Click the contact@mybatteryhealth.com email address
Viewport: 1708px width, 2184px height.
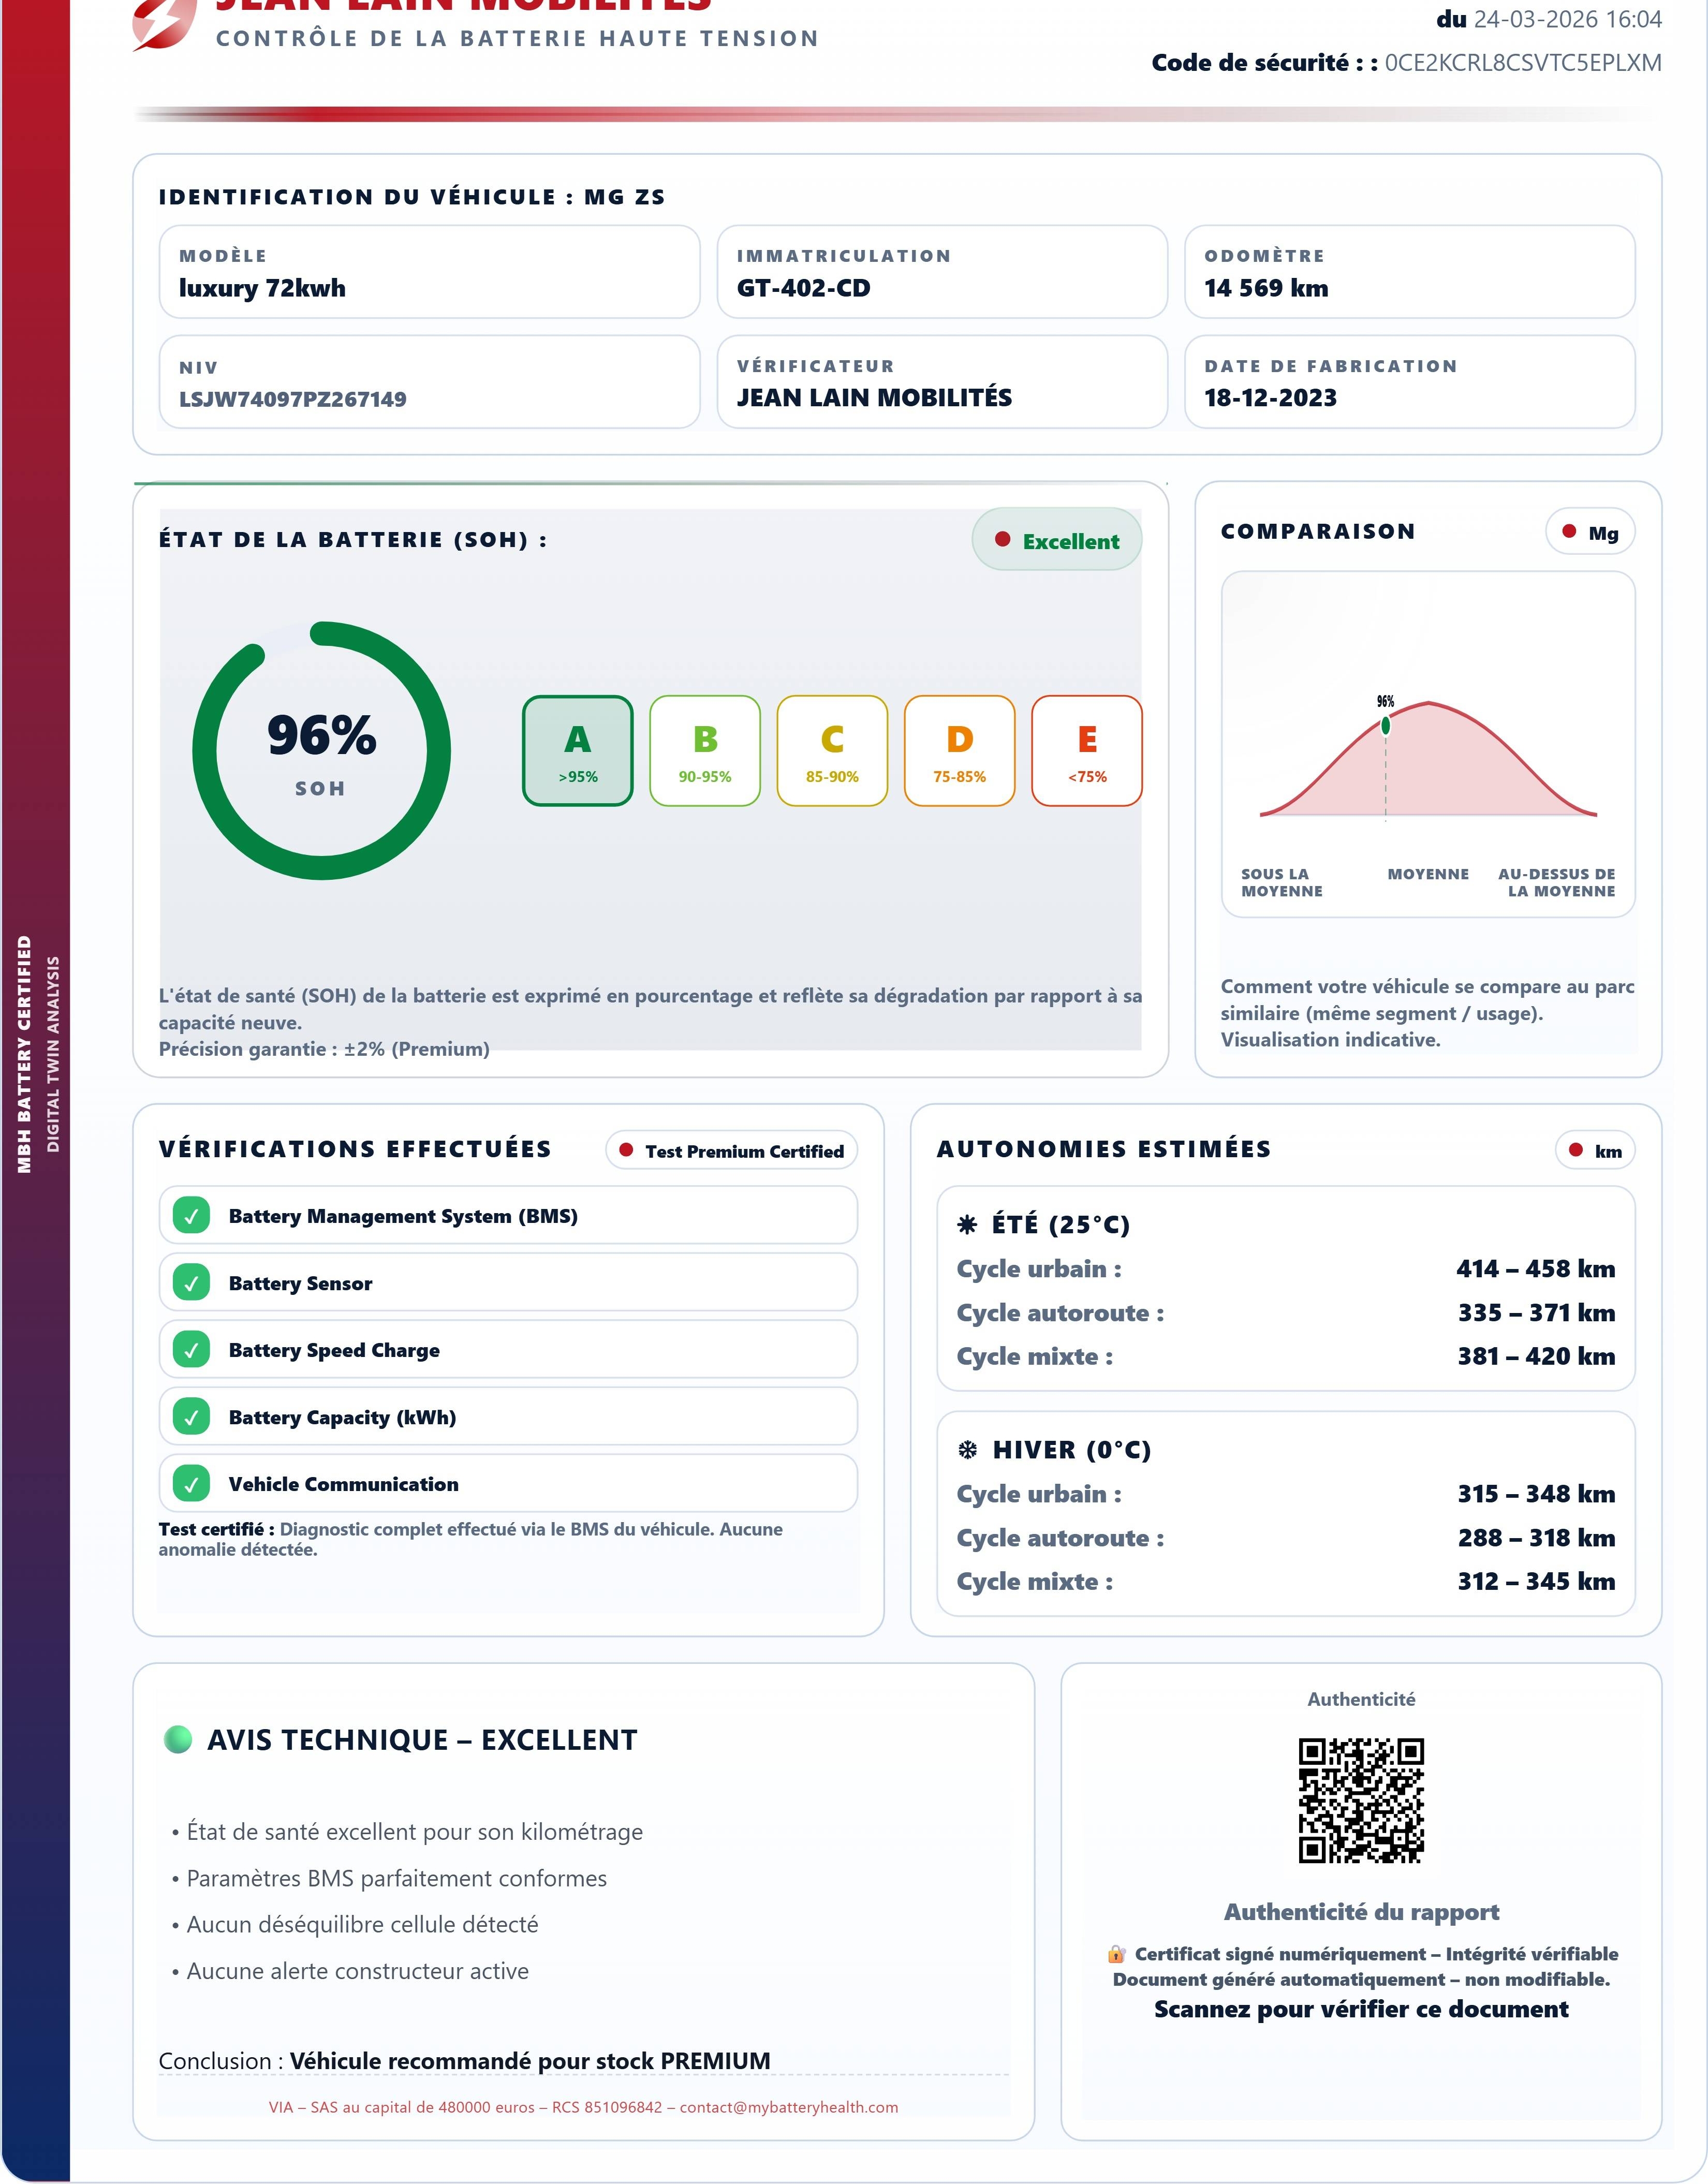pos(788,2106)
